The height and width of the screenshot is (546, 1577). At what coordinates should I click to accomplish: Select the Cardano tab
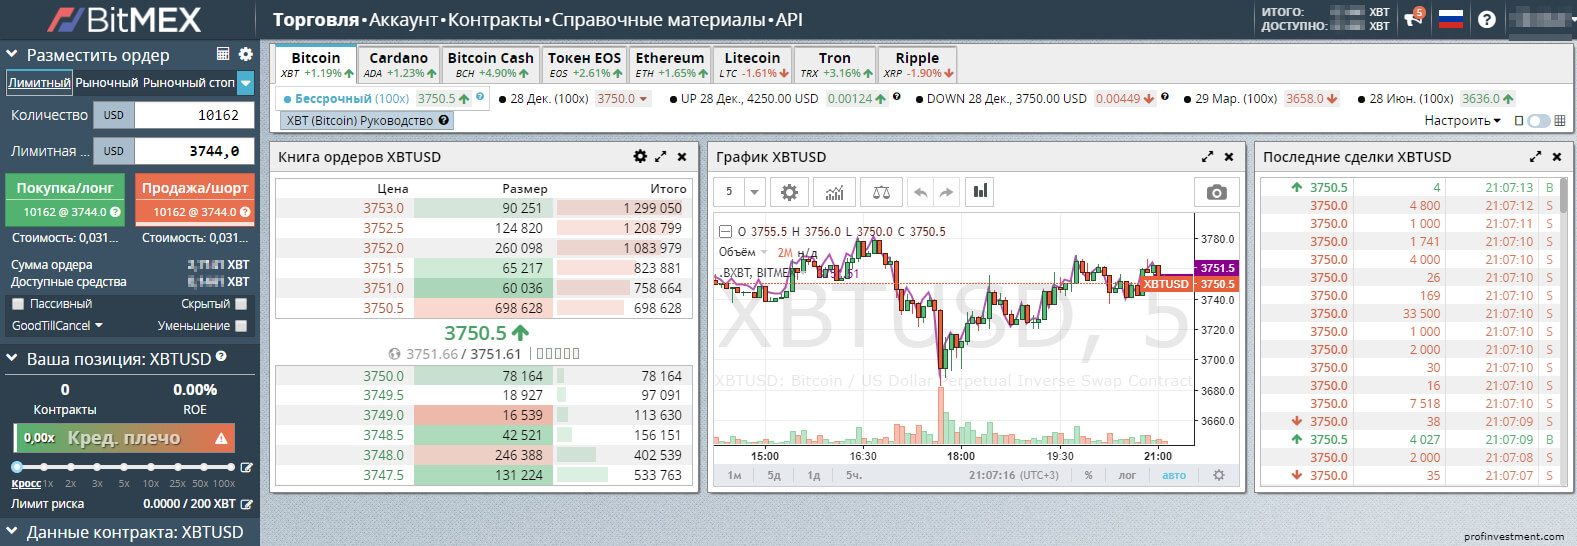(399, 64)
